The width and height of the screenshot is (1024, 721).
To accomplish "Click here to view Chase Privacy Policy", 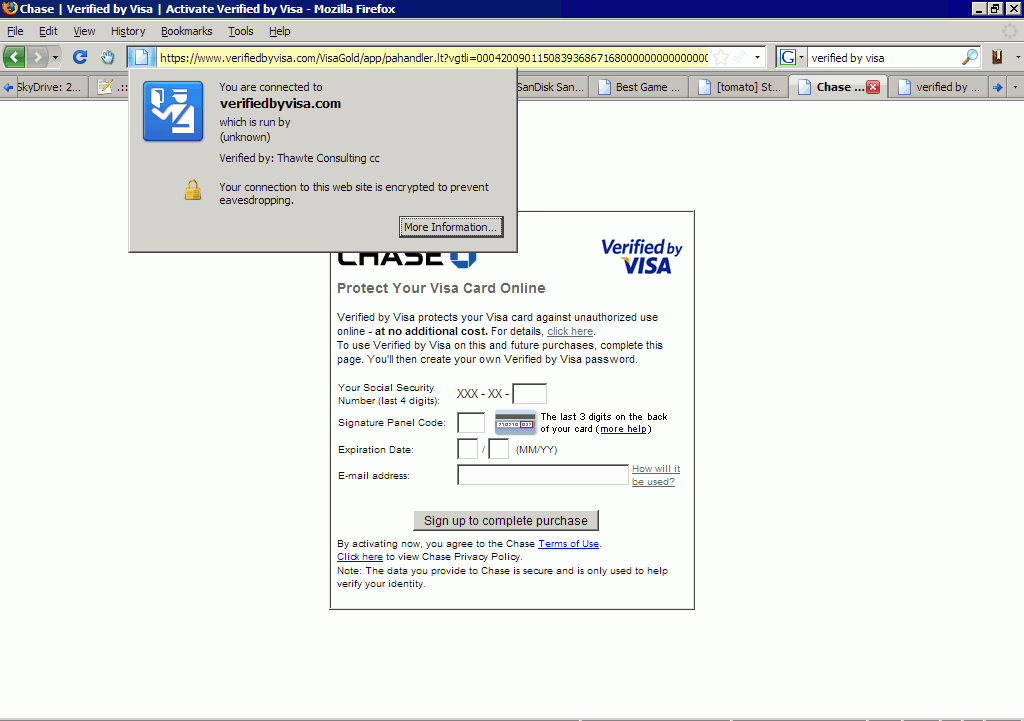I will 360,556.
